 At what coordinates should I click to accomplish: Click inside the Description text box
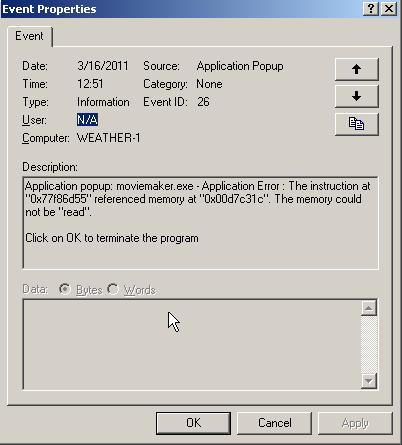(200, 223)
